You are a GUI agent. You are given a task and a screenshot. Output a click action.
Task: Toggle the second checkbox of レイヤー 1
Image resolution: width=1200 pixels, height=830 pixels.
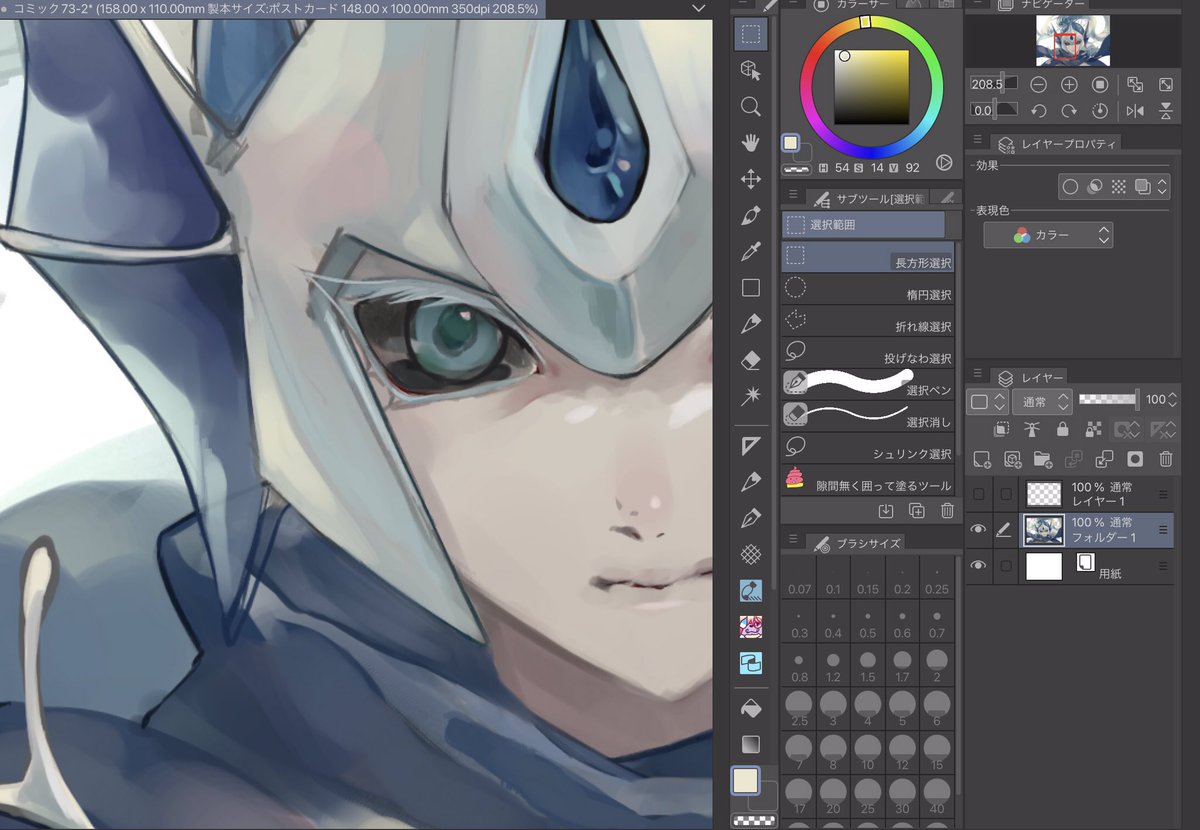(1006, 494)
